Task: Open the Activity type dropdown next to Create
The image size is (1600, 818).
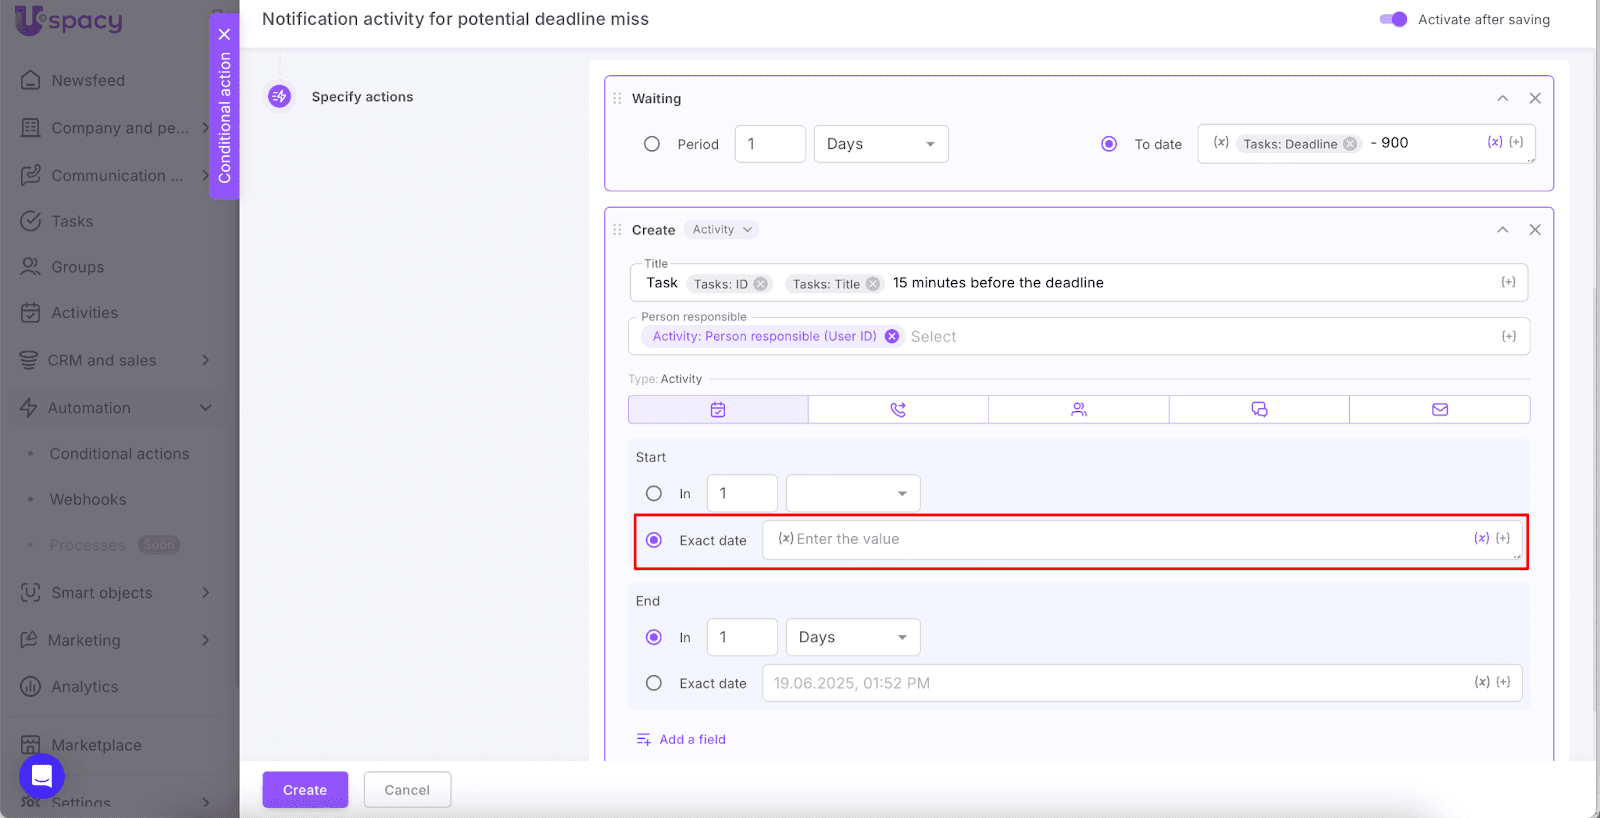Action: [x=722, y=230]
